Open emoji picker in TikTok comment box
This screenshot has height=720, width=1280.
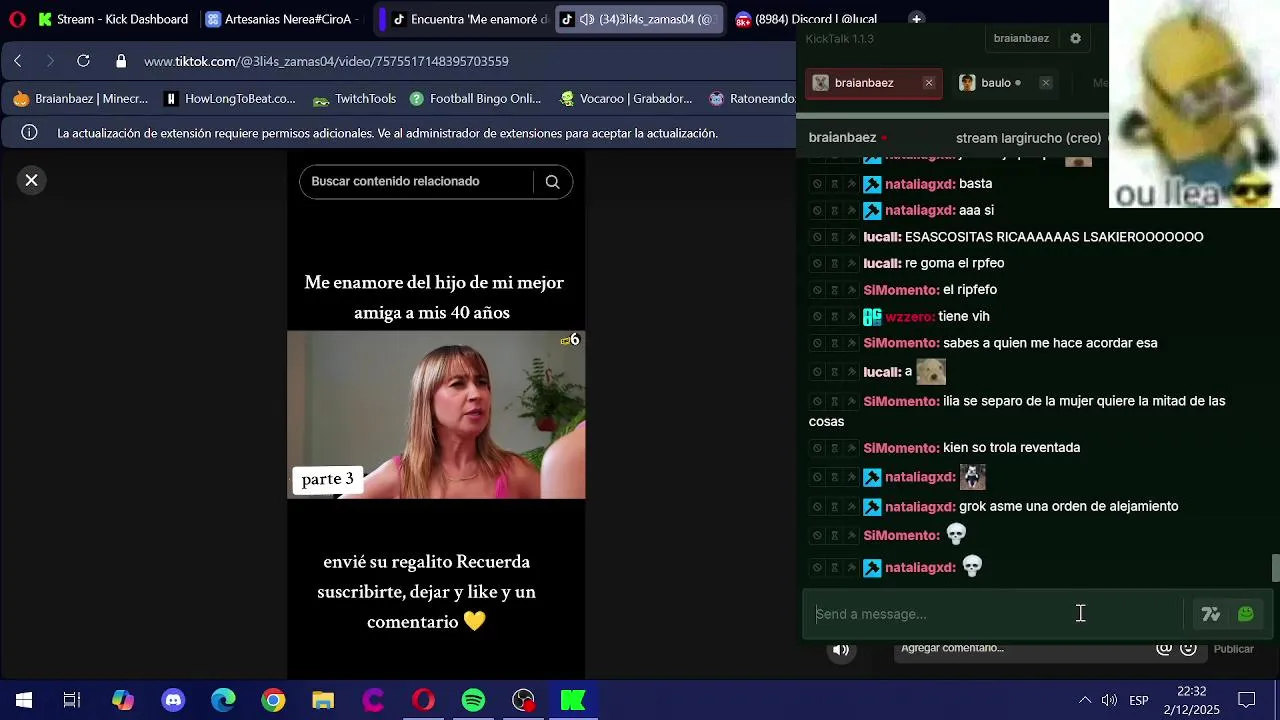pos(1188,648)
